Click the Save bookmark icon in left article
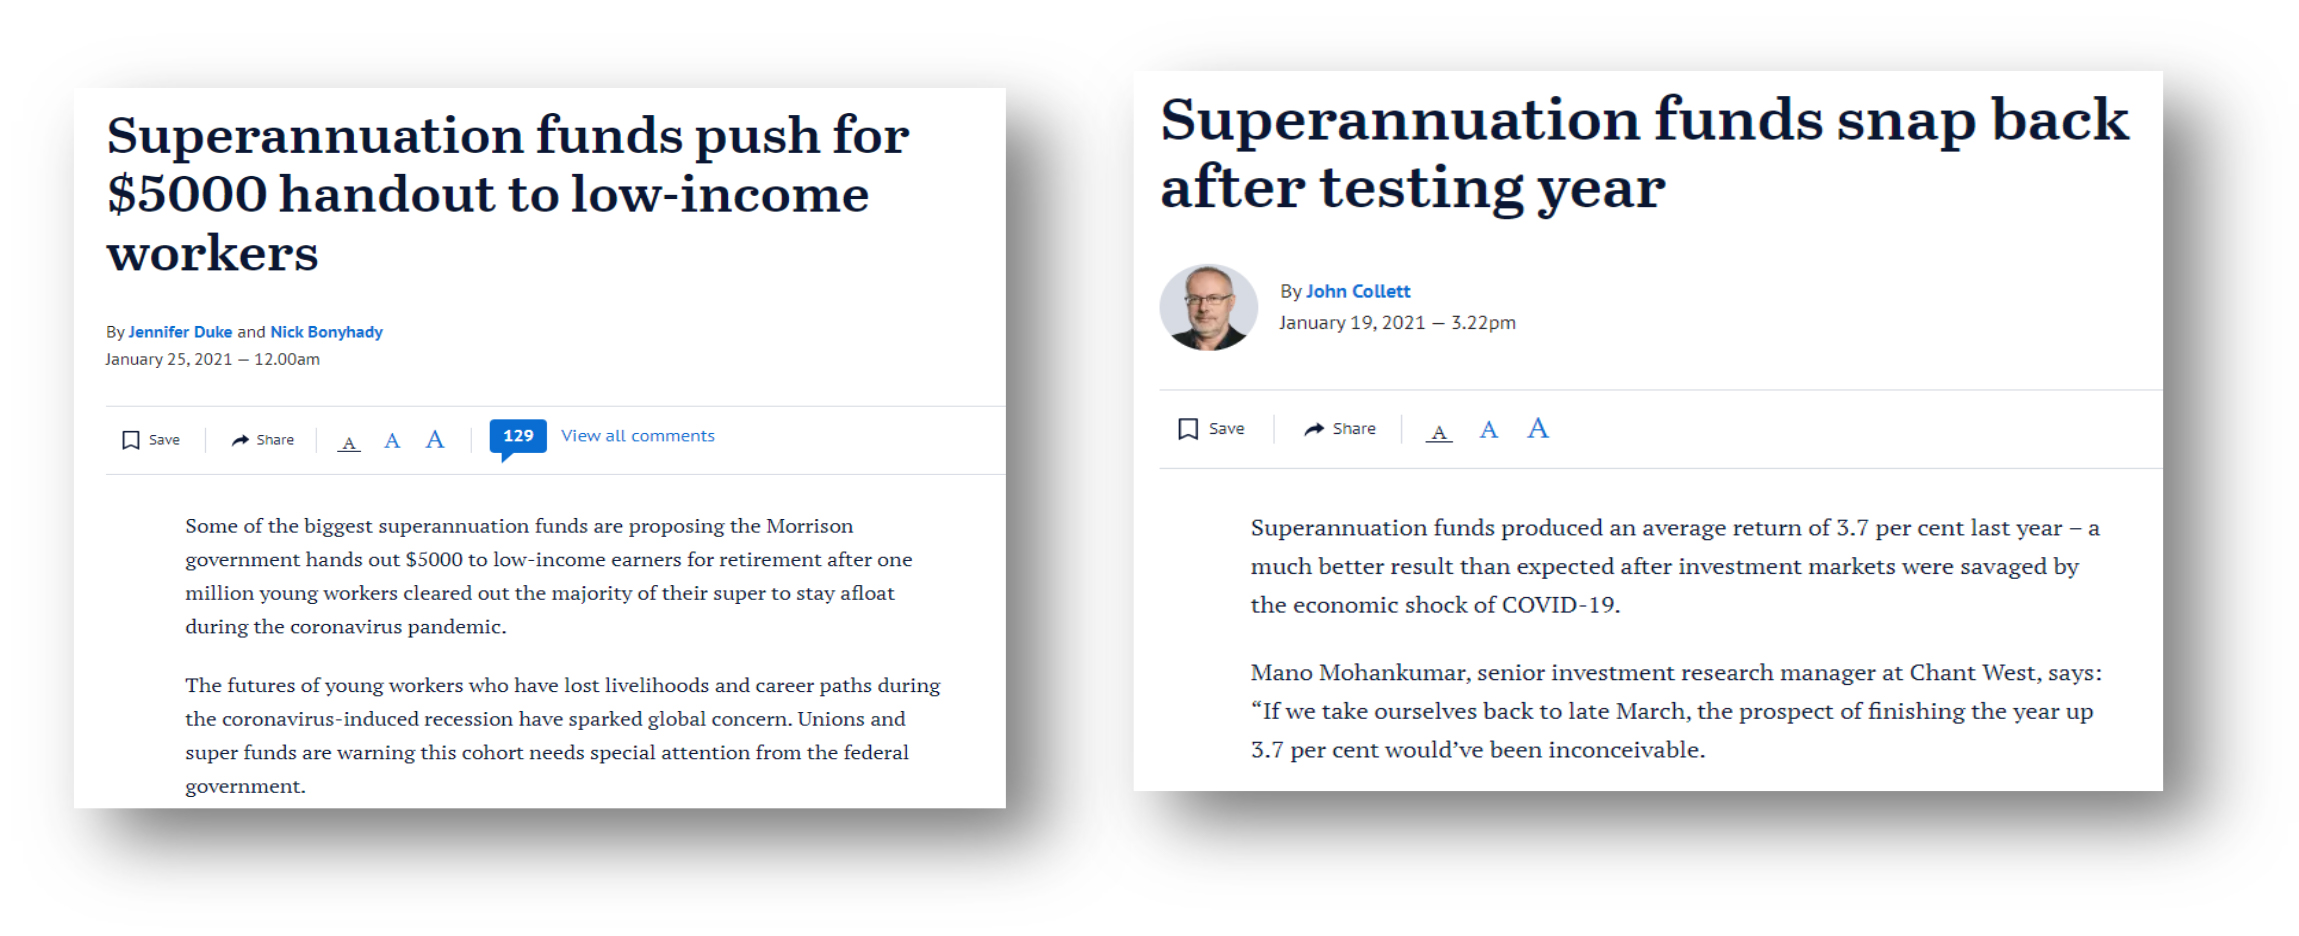Screen dimensions: 2299x936 (130, 440)
